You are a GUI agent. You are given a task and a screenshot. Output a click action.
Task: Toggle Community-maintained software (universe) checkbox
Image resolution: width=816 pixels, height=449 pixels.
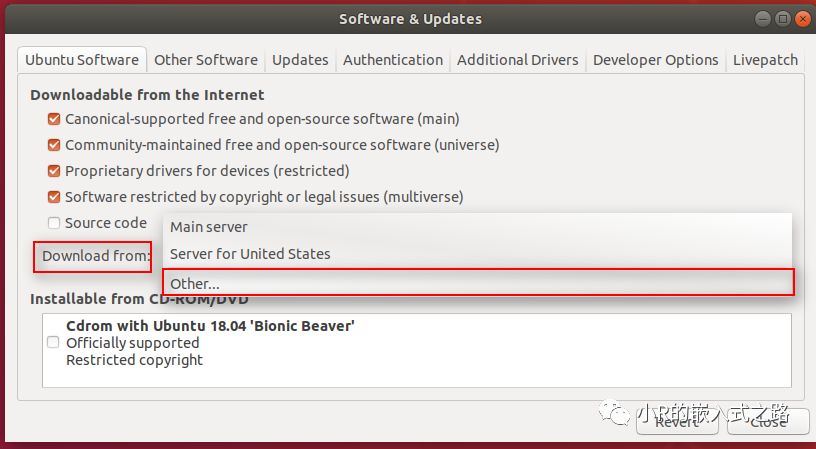coord(54,145)
